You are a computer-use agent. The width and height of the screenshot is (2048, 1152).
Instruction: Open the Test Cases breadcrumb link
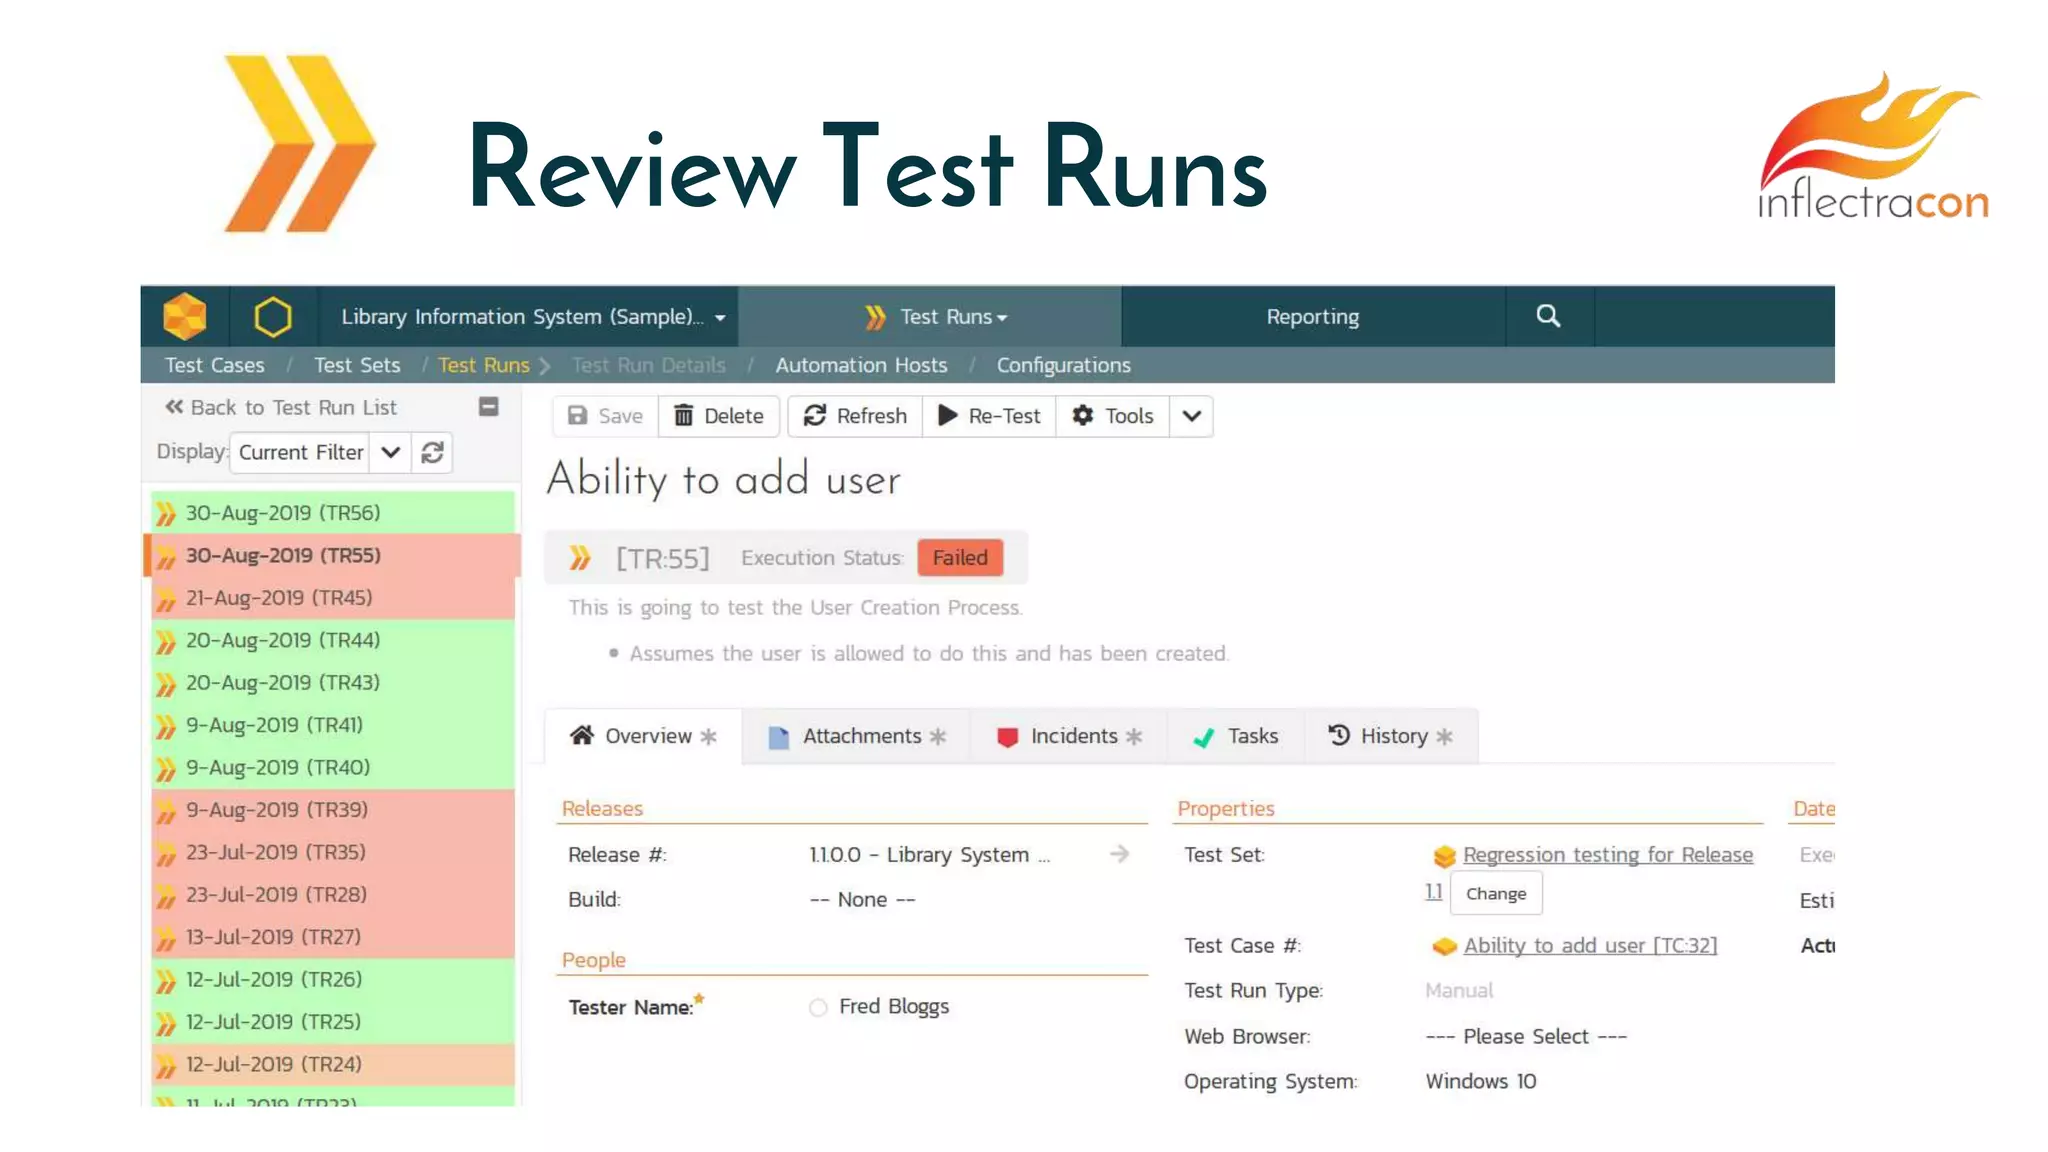click(215, 366)
